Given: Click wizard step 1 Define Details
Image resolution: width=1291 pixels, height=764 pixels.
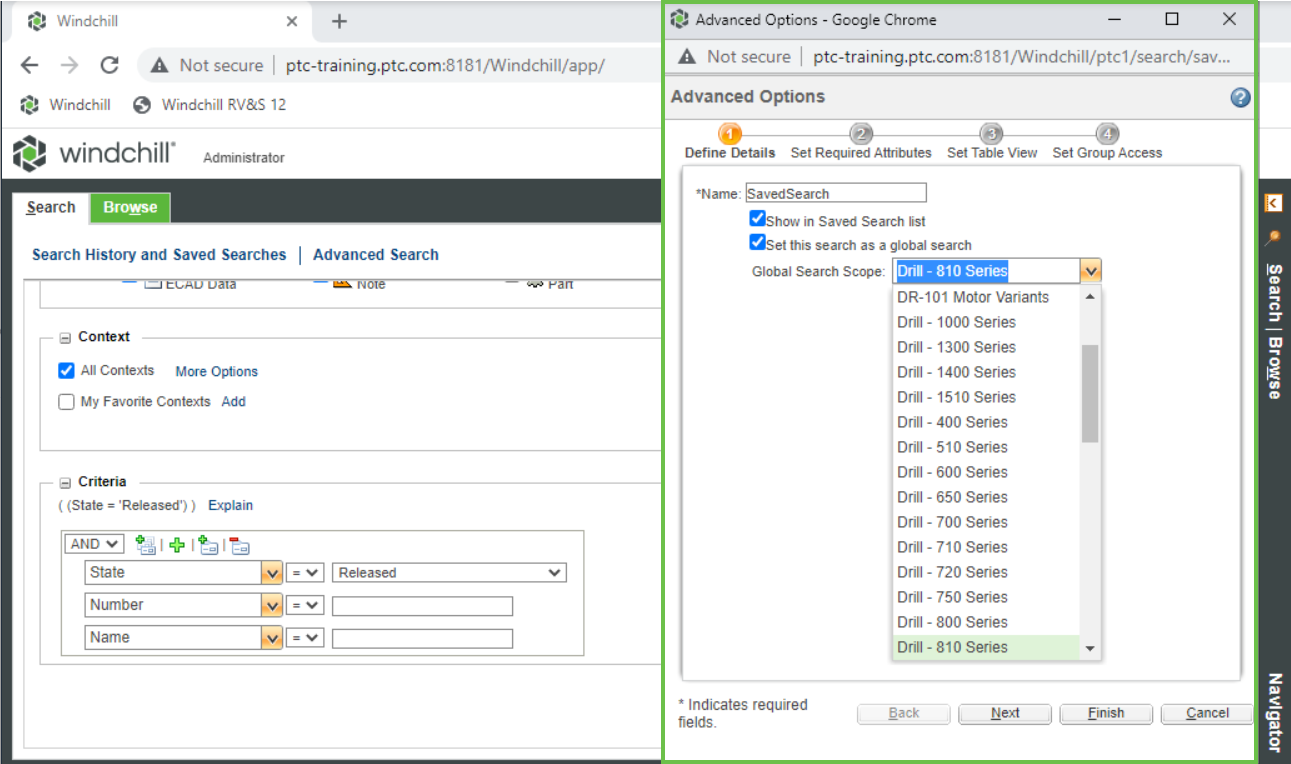Looking at the screenshot, I should [730, 142].
